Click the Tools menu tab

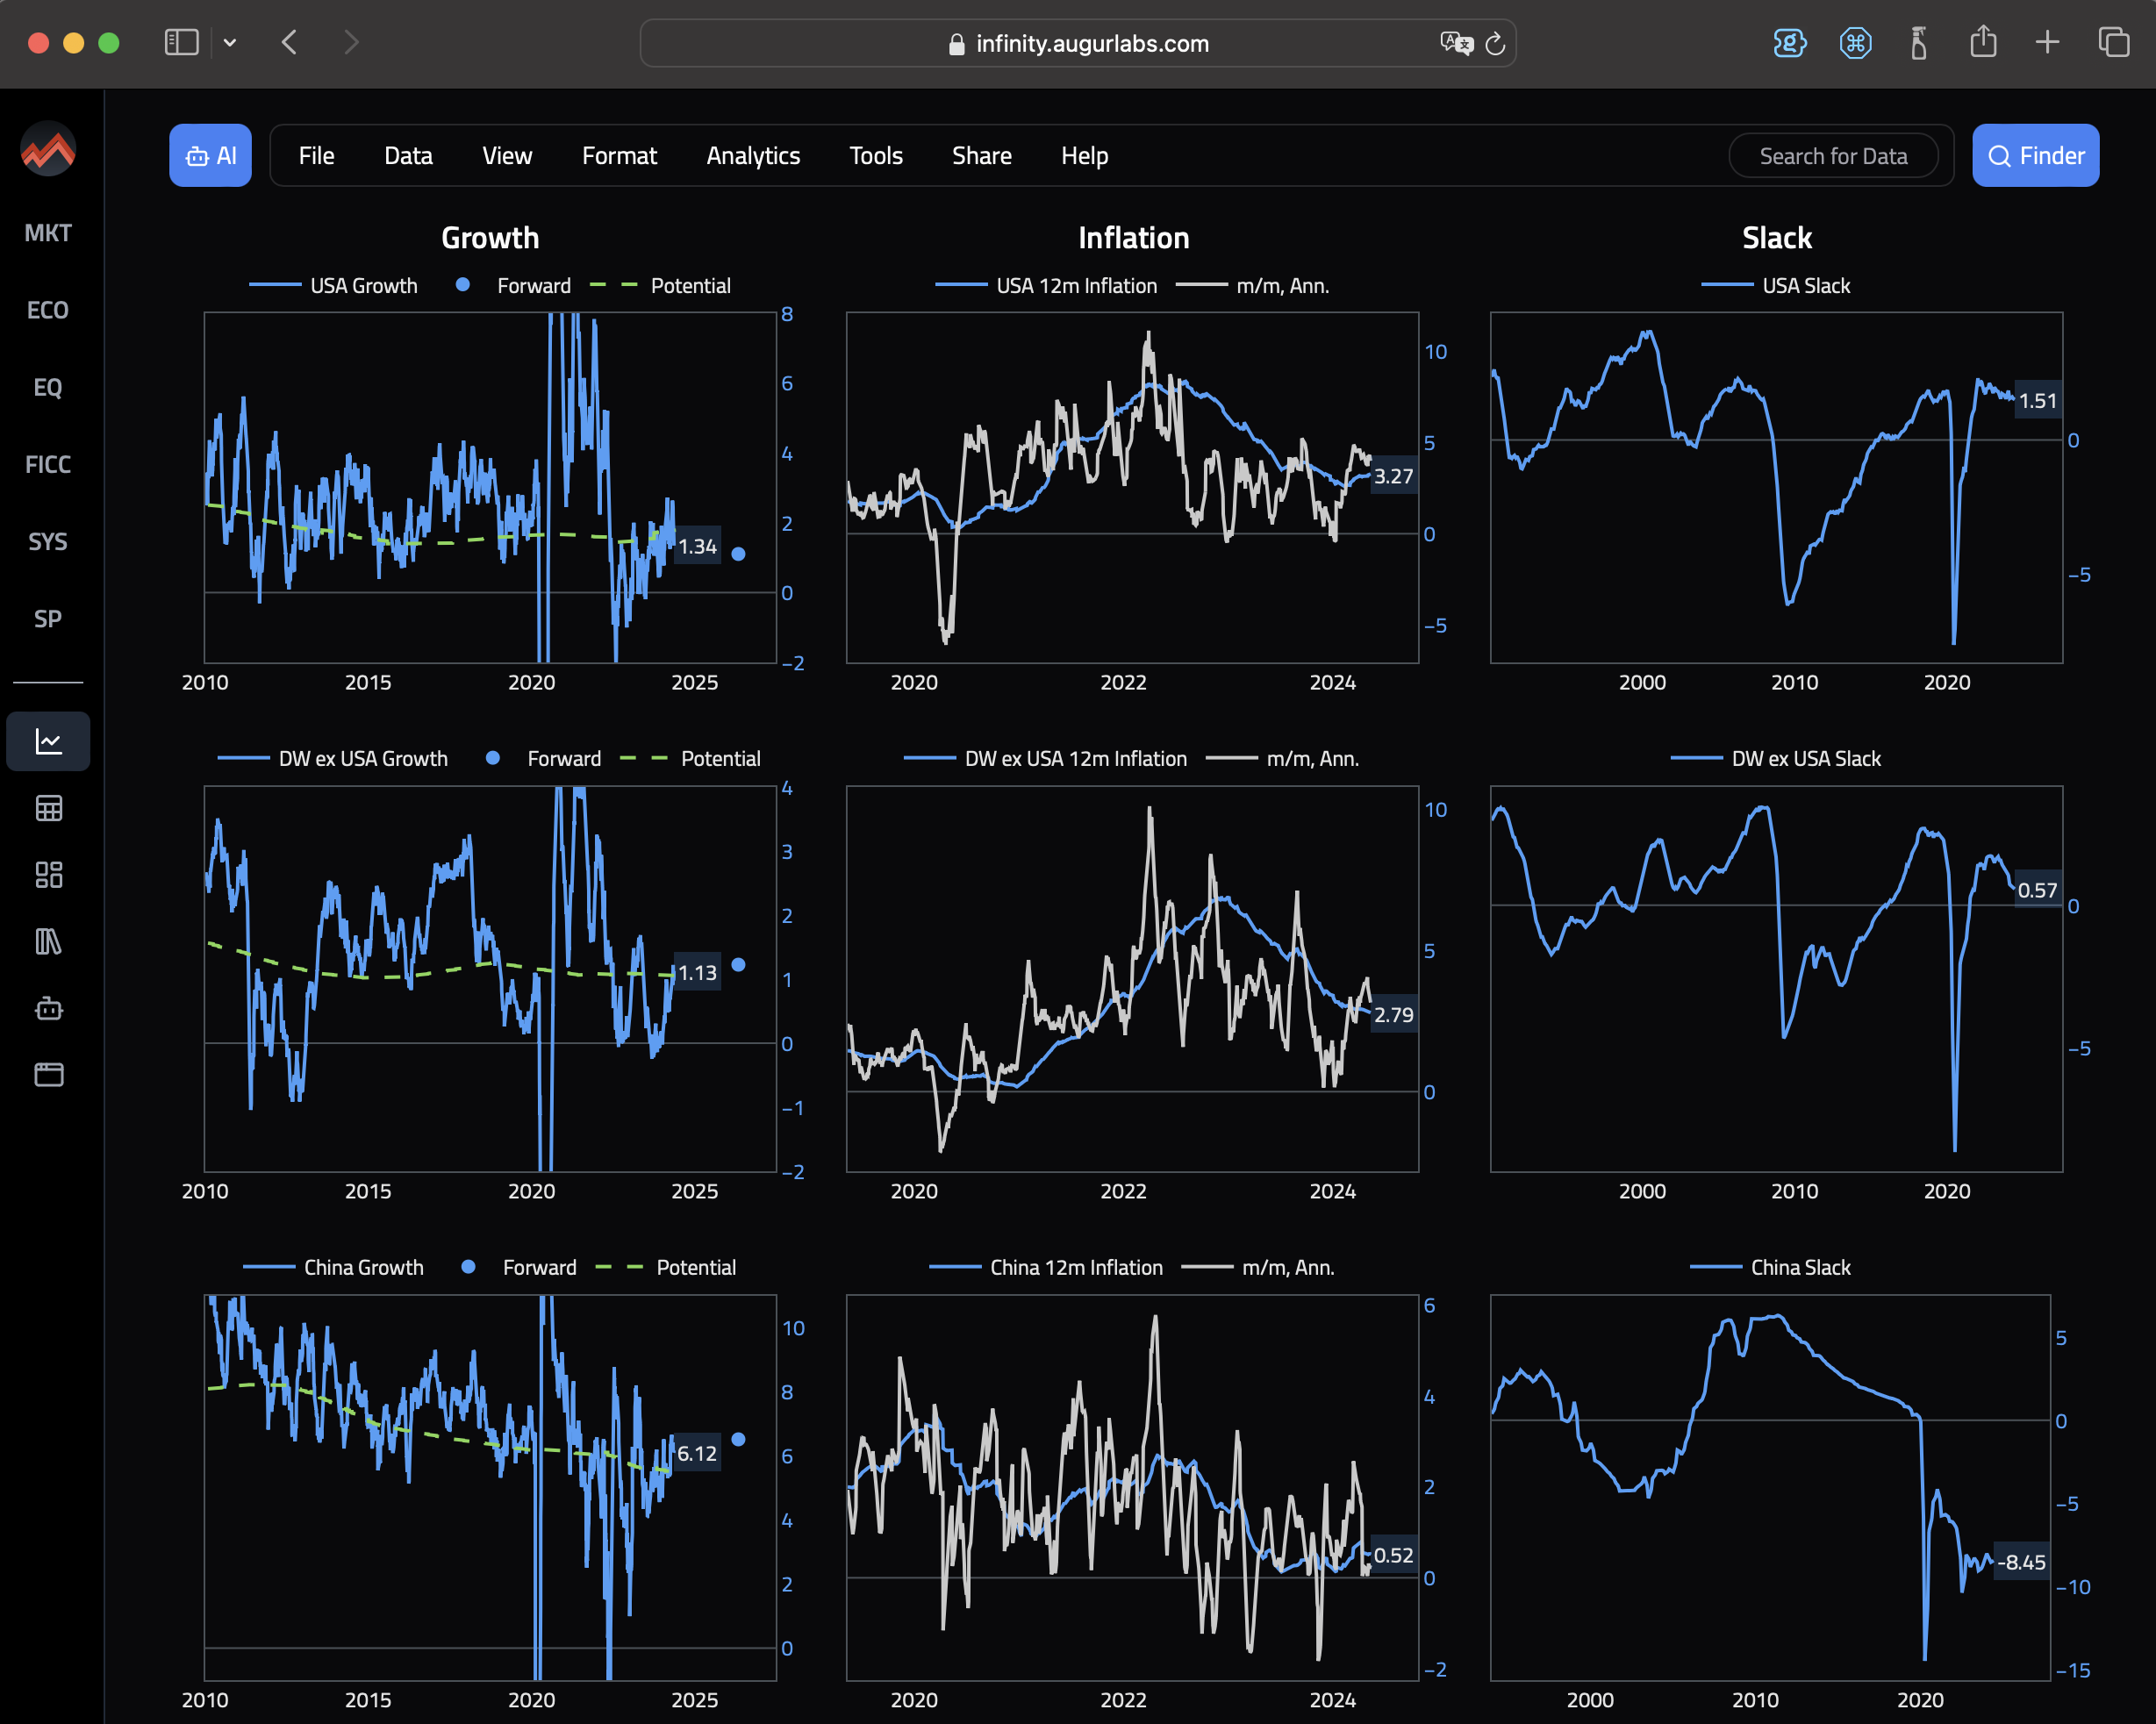(877, 154)
